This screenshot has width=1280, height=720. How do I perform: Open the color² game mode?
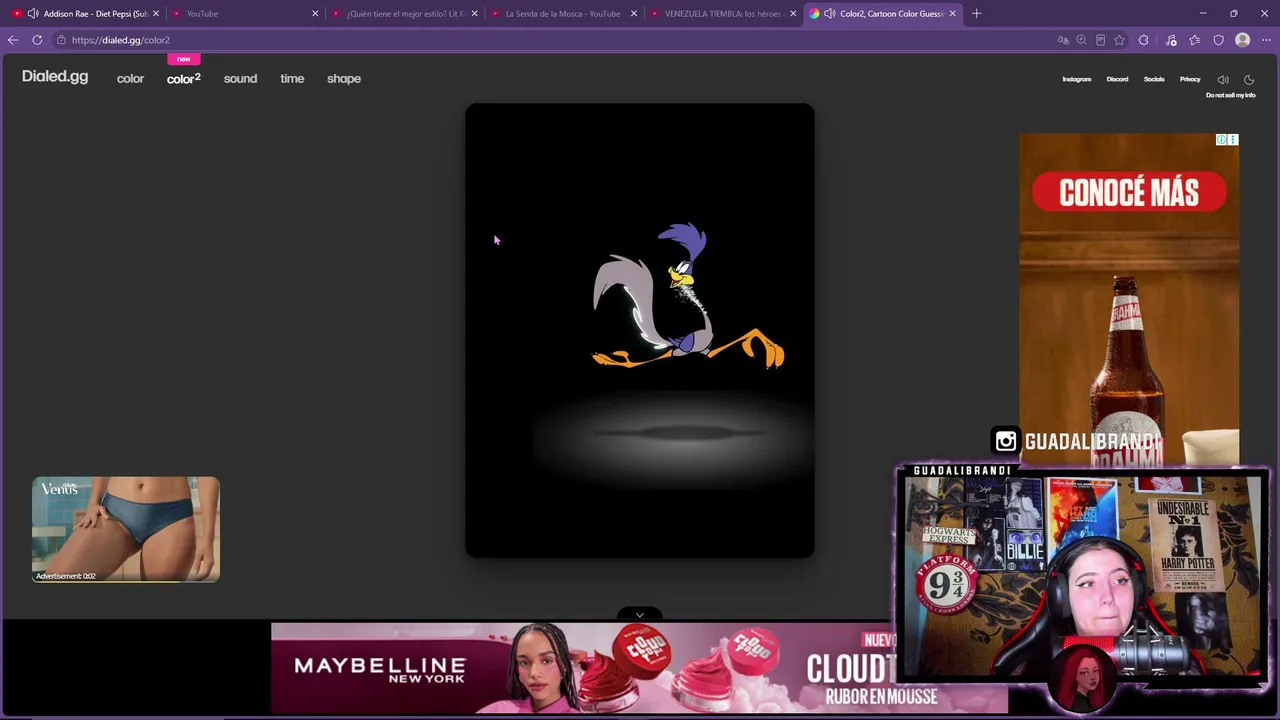click(x=183, y=79)
